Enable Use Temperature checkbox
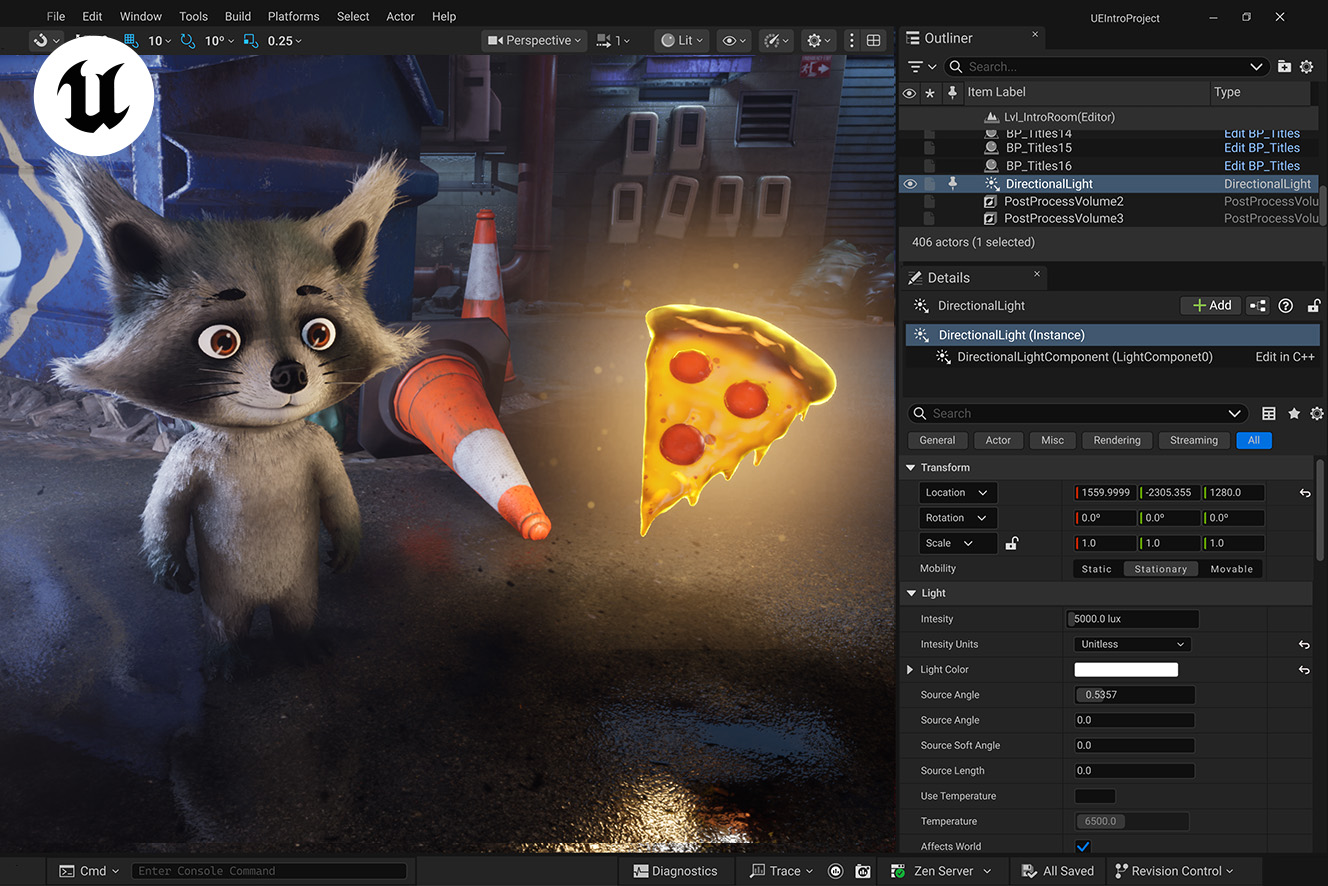 pyautogui.click(x=1095, y=797)
